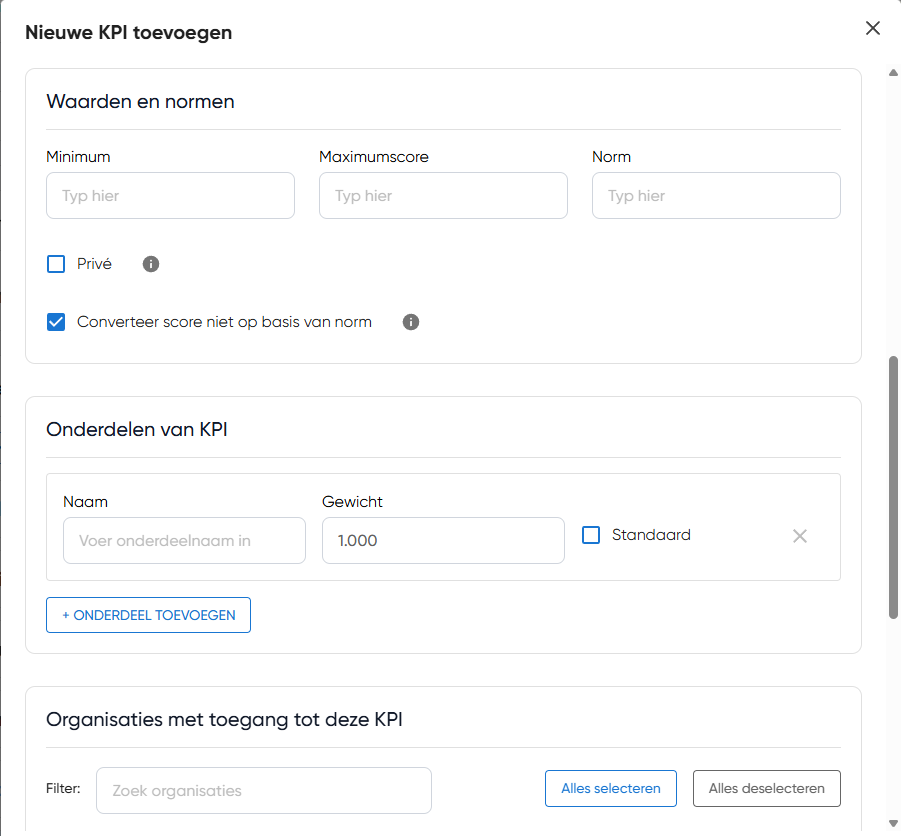The image size is (901, 836).
Task: Click info icon next to Privé
Action: pos(151,264)
